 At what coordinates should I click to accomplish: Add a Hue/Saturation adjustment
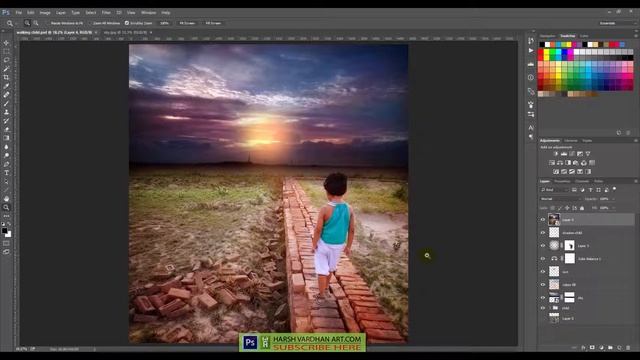point(552,163)
